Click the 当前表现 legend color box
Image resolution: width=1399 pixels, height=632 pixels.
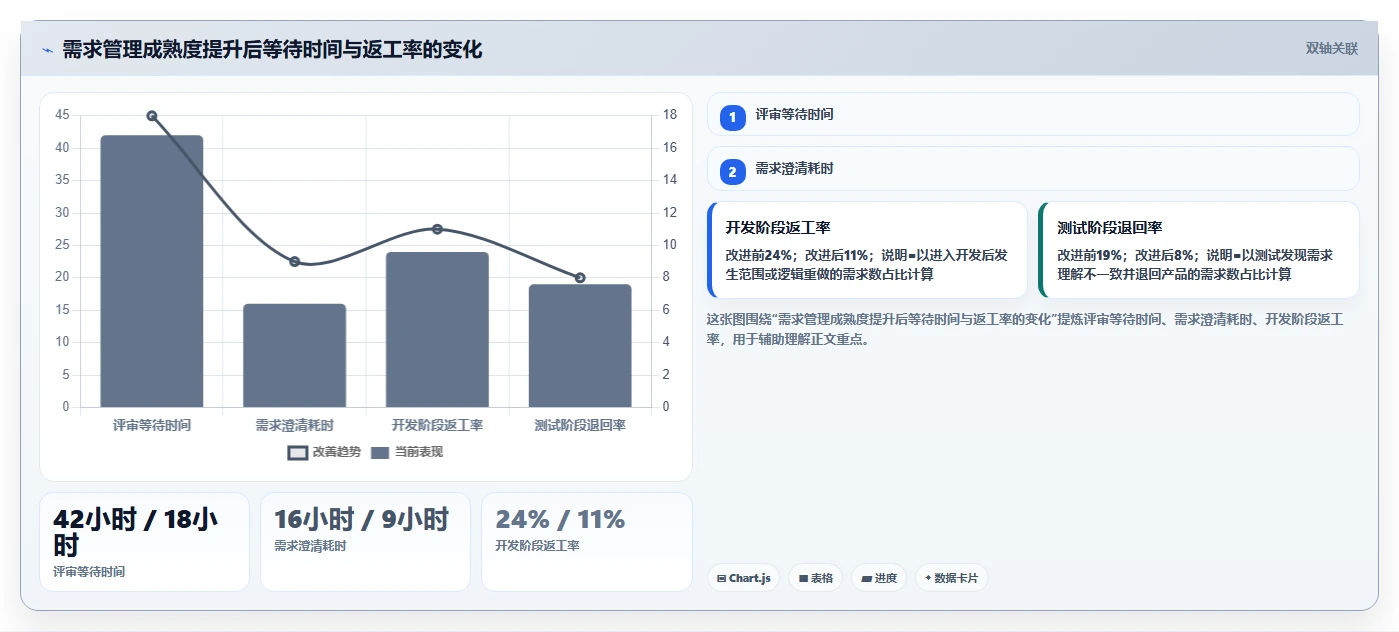[x=379, y=453]
